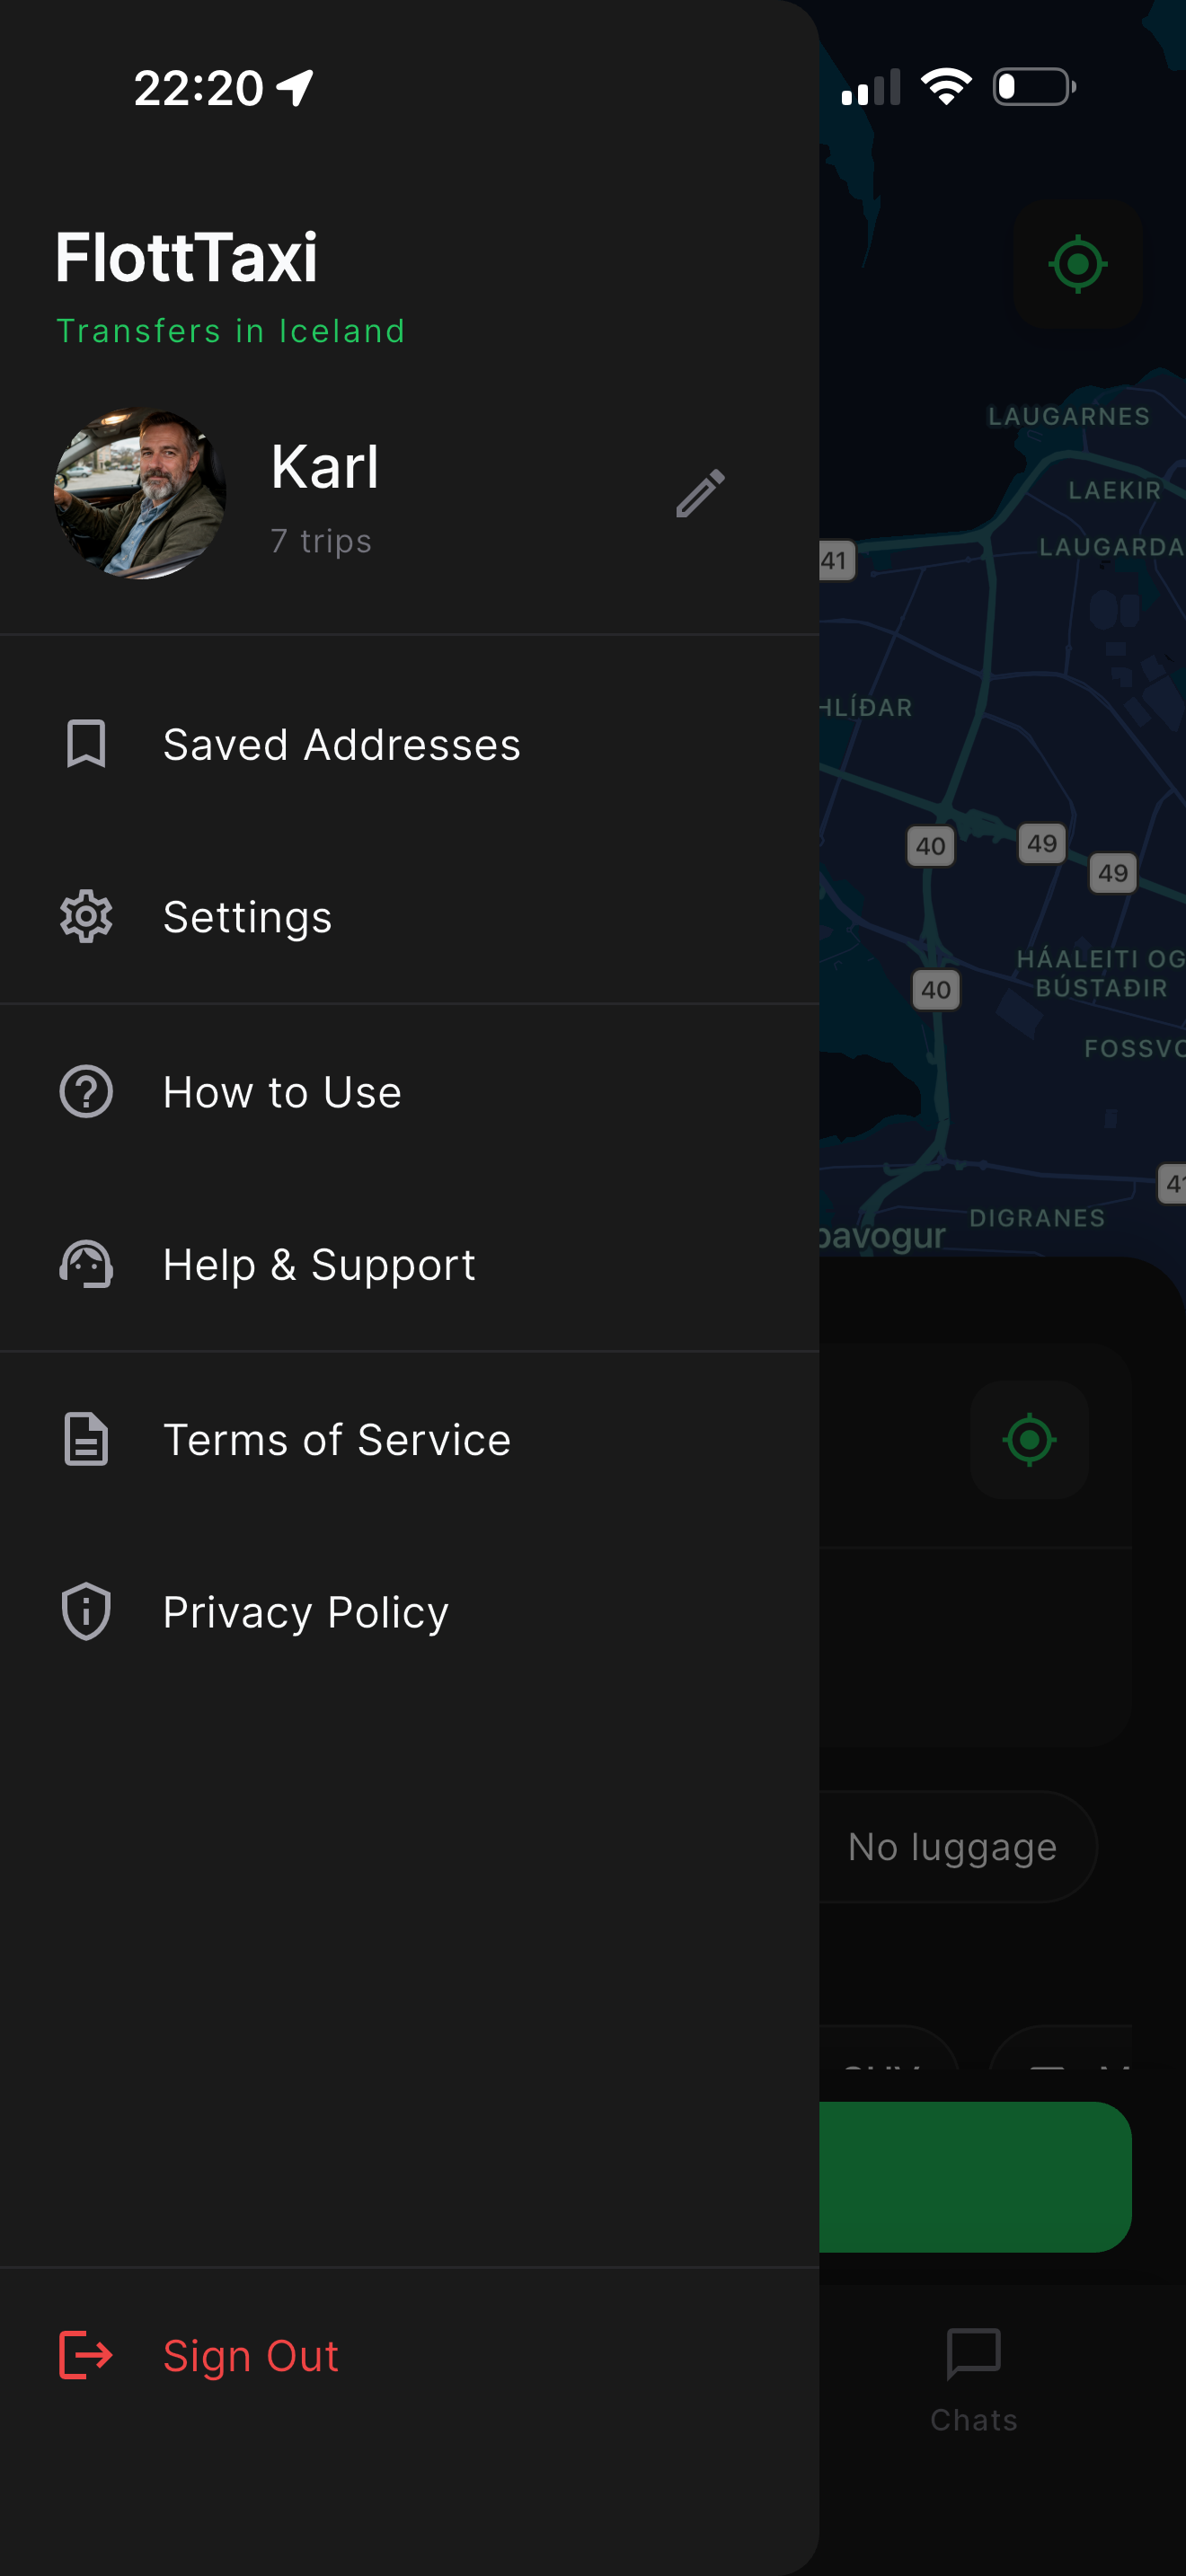Screen dimensions: 1186x2576
Task: Tap Karl's profile photo
Action: 140,493
